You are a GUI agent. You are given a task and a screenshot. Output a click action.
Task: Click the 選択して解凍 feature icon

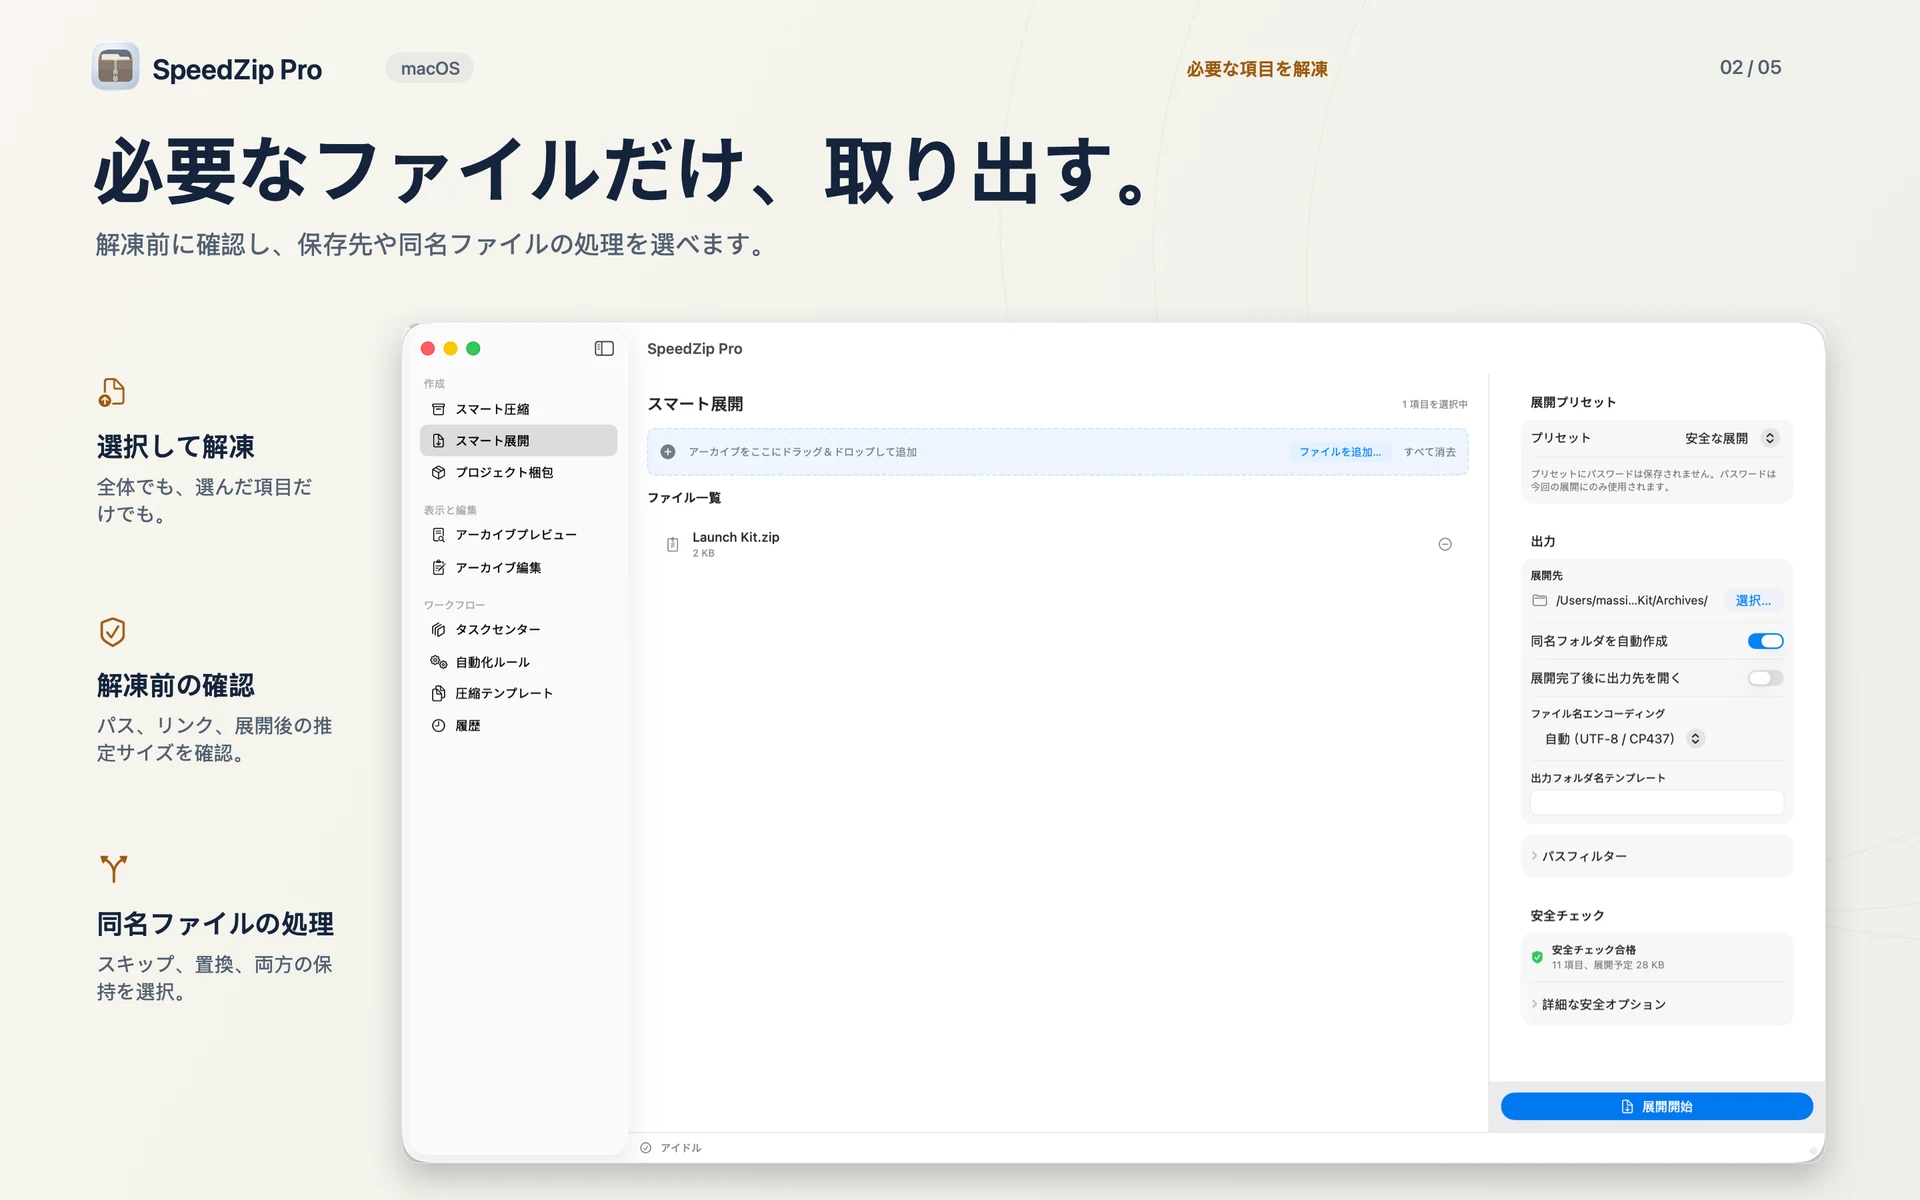(x=112, y=392)
